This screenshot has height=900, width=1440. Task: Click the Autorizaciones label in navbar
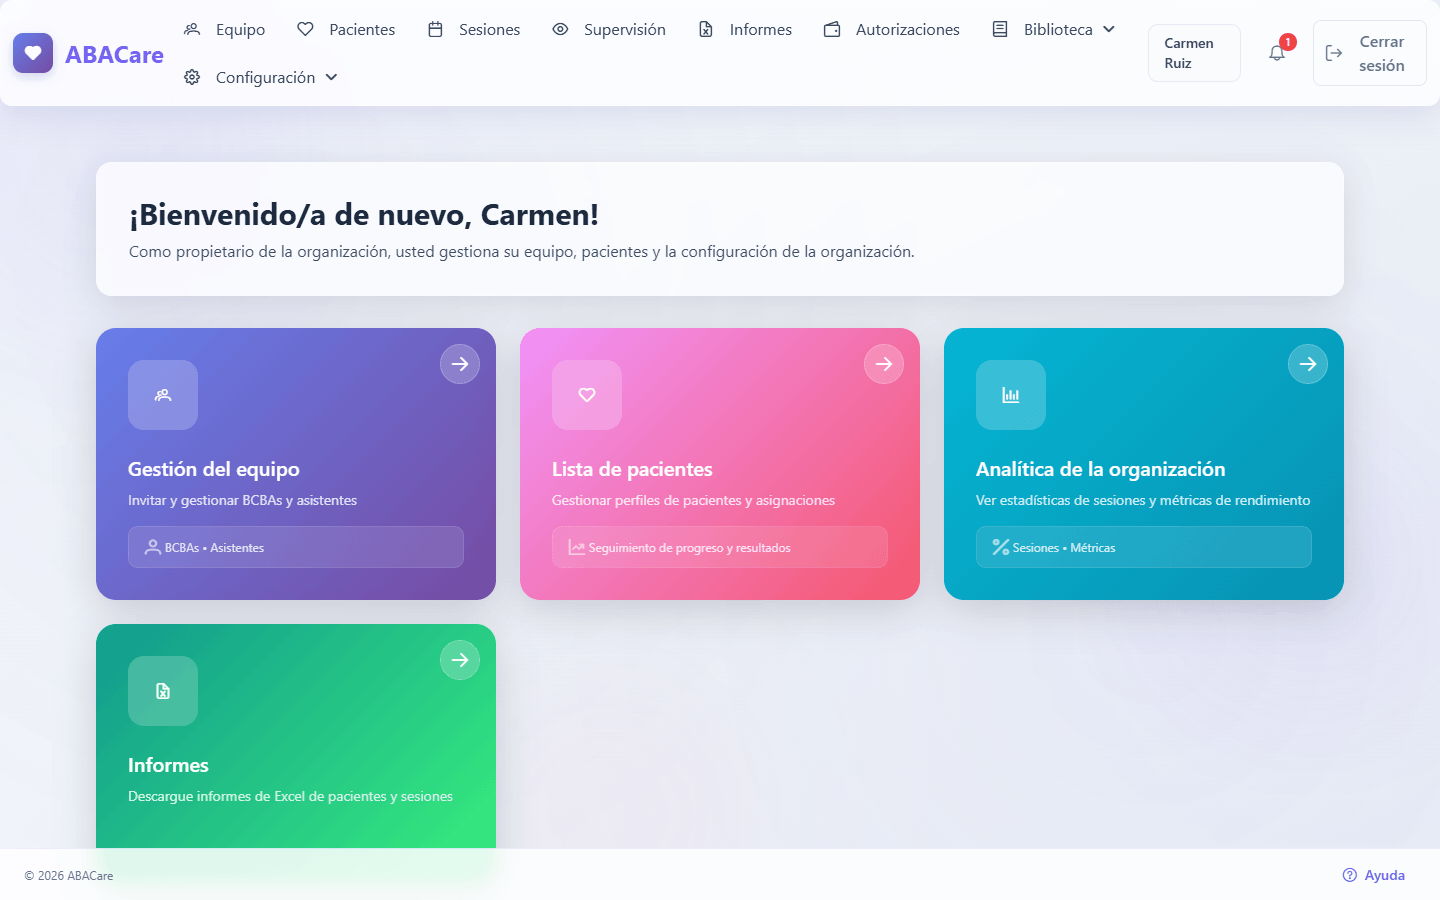pos(908,30)
